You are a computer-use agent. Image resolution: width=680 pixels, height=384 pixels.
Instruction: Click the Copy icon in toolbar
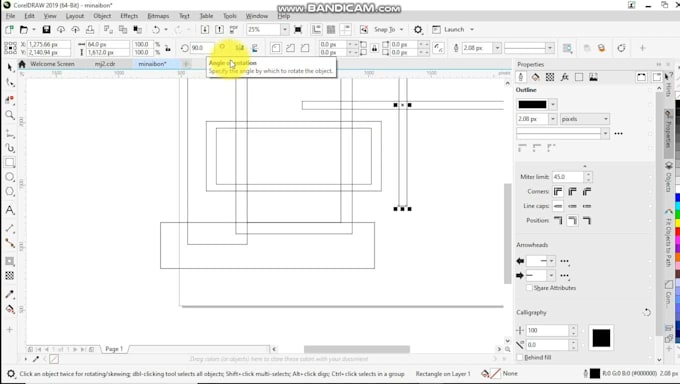pos(123,30)
